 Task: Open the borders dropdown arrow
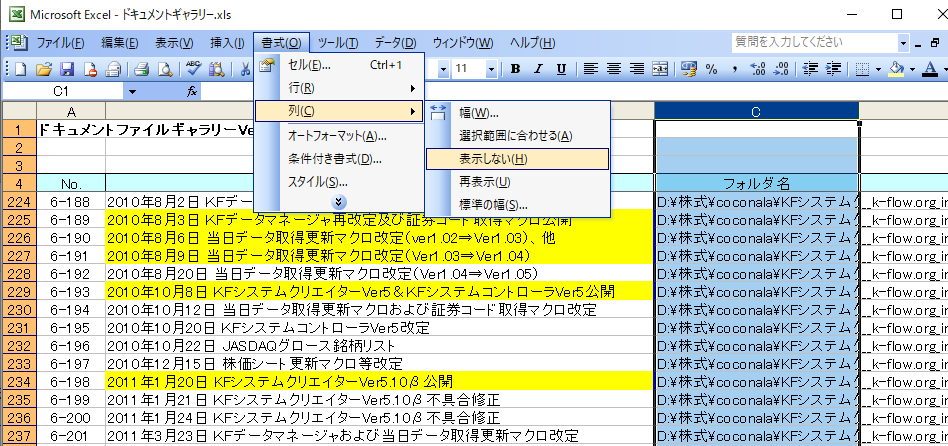pyautogui.click(x=878, y=69)
